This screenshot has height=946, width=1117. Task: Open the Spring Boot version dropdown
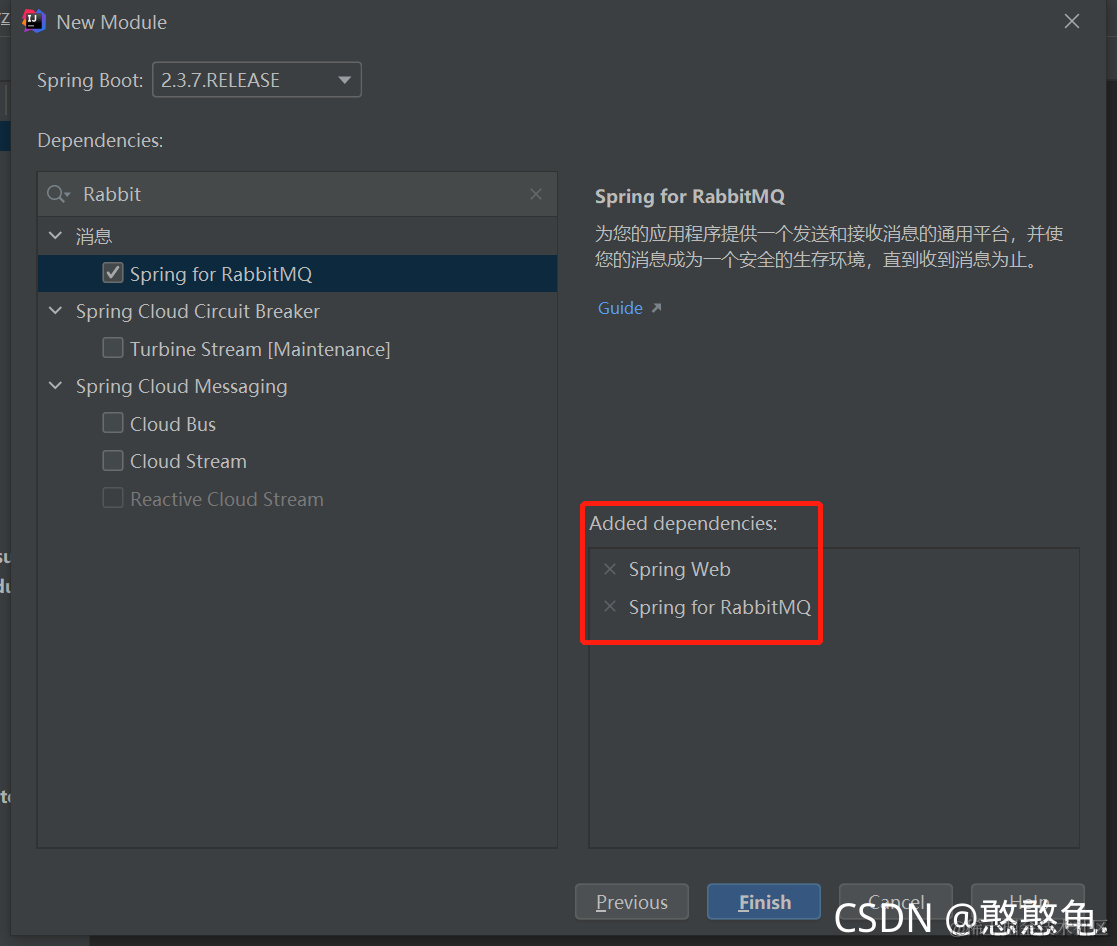(x=256, y=80)
